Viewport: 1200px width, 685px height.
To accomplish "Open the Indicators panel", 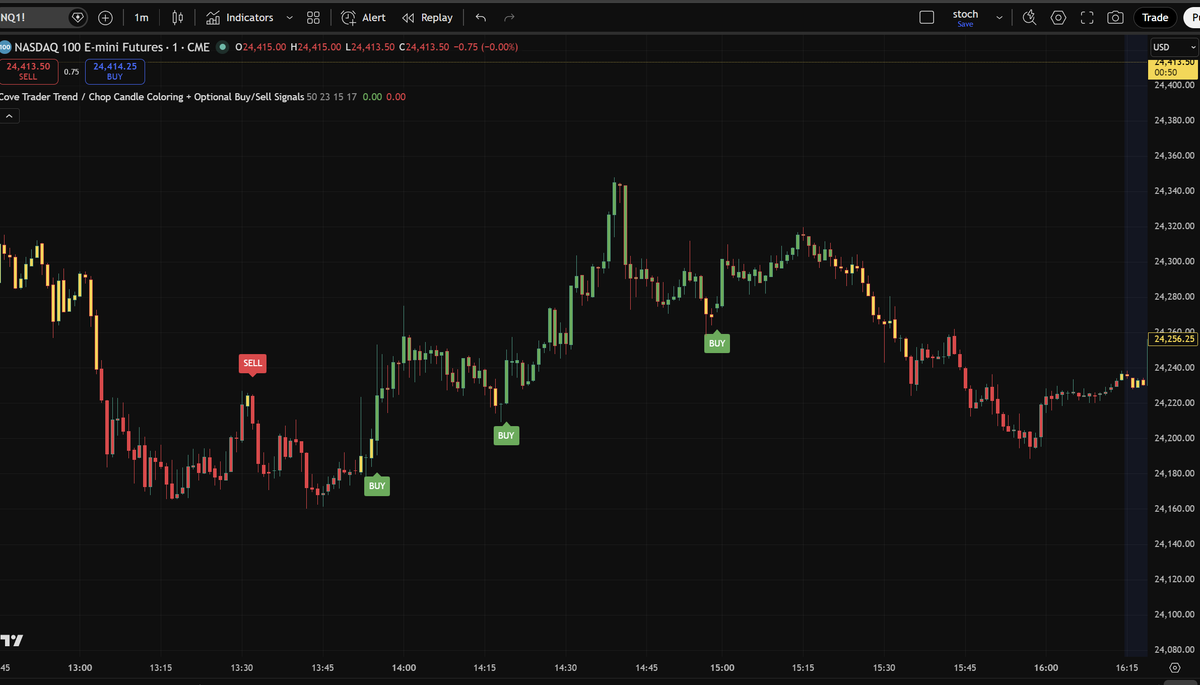I will pyautogui.click(x=240, y=17).
